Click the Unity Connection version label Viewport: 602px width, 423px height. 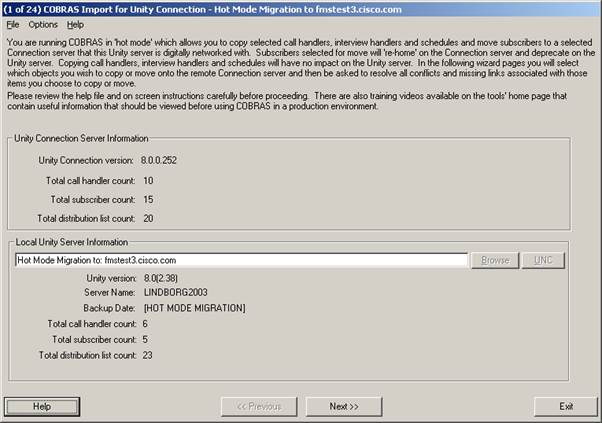tap(86, 160)
